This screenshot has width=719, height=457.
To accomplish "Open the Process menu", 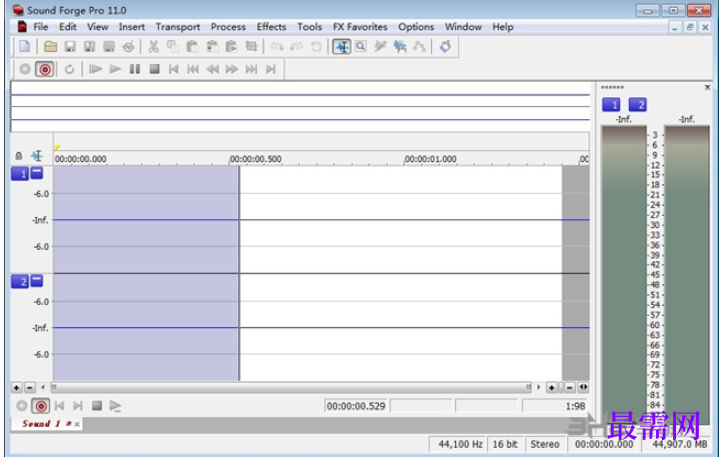I will 228,27.
